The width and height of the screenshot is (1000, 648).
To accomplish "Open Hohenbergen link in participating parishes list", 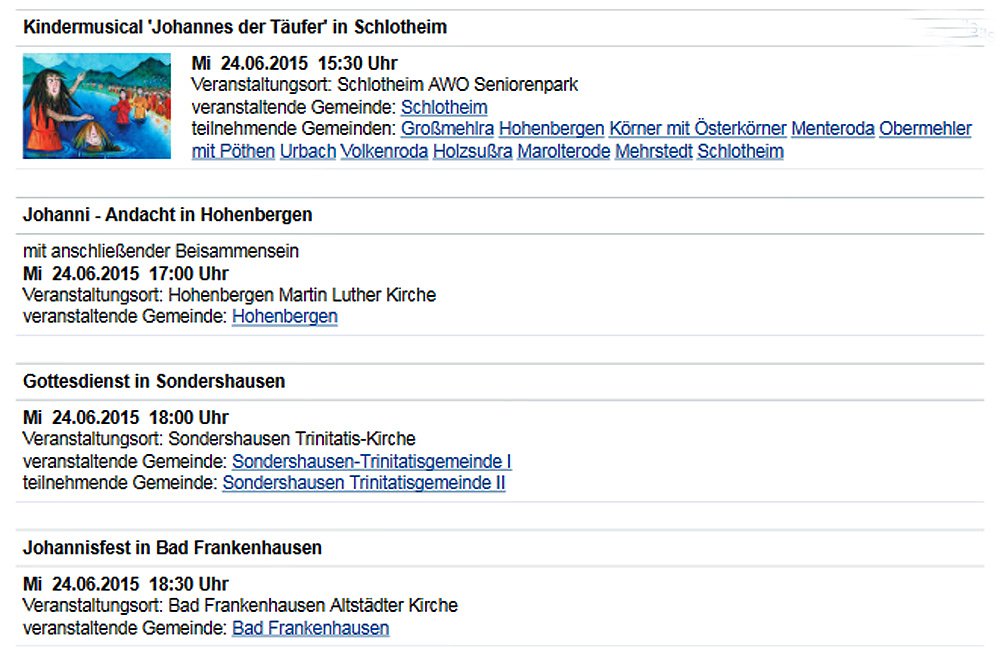I will (551, 129).
